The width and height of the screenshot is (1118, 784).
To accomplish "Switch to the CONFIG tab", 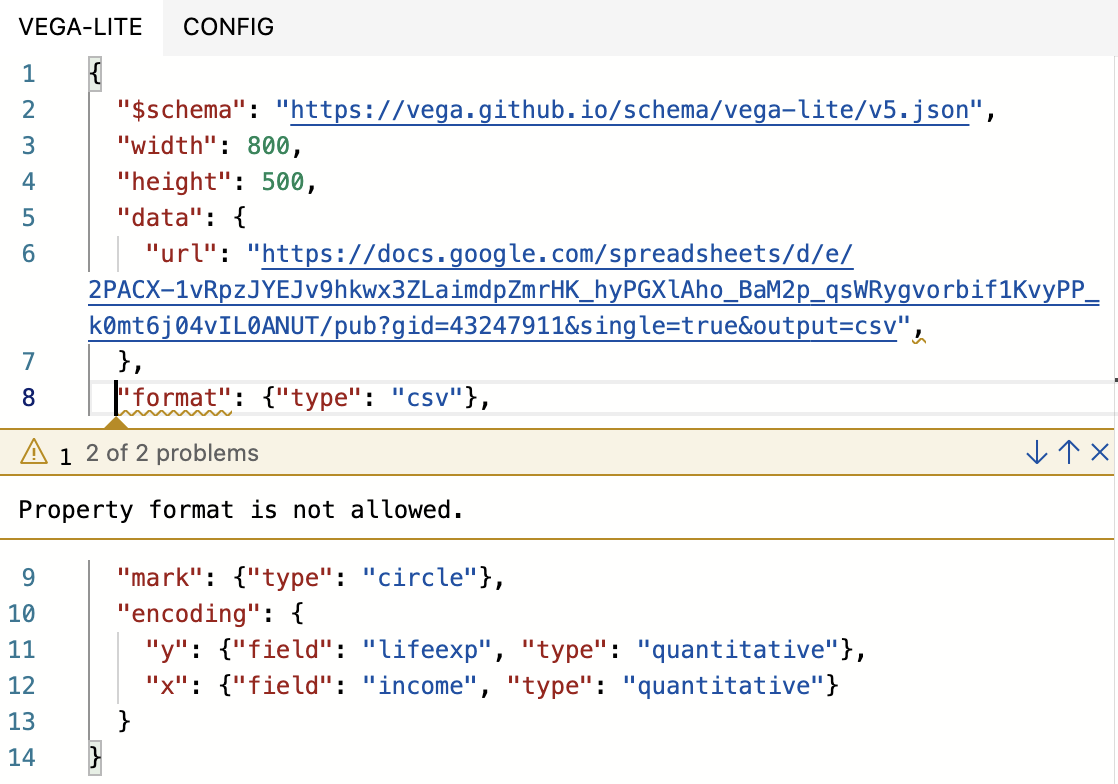I will [x=228, y=27].
